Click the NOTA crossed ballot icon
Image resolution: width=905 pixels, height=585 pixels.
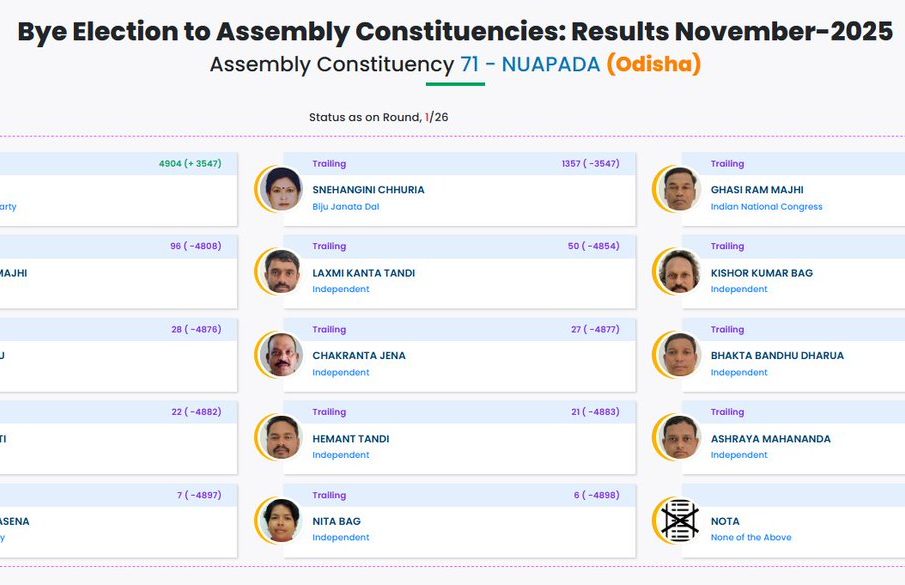click(x=681, y=521)
